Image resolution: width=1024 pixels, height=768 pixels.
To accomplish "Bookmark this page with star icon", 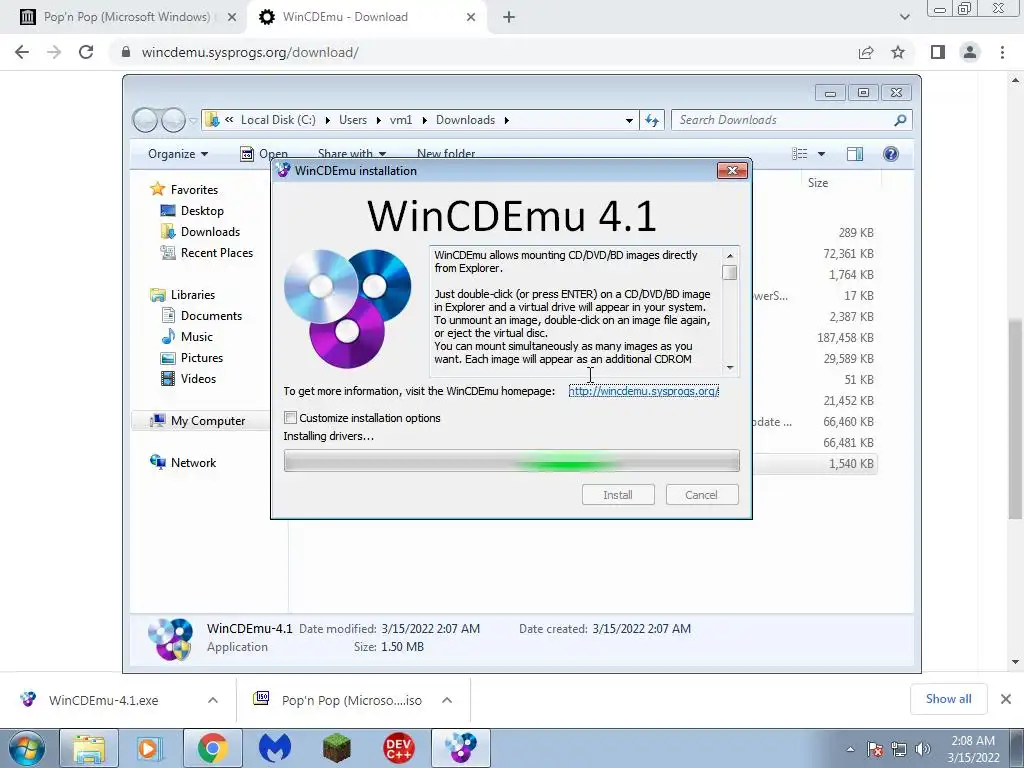I will (898, 52).
